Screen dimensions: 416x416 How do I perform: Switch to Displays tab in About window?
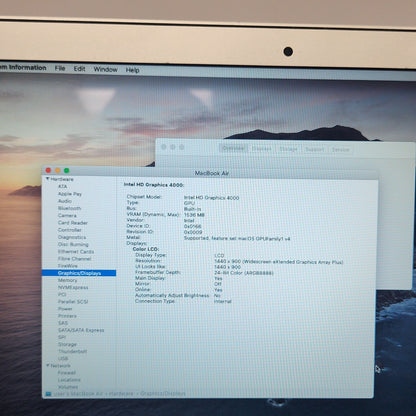tap(262, 149)
